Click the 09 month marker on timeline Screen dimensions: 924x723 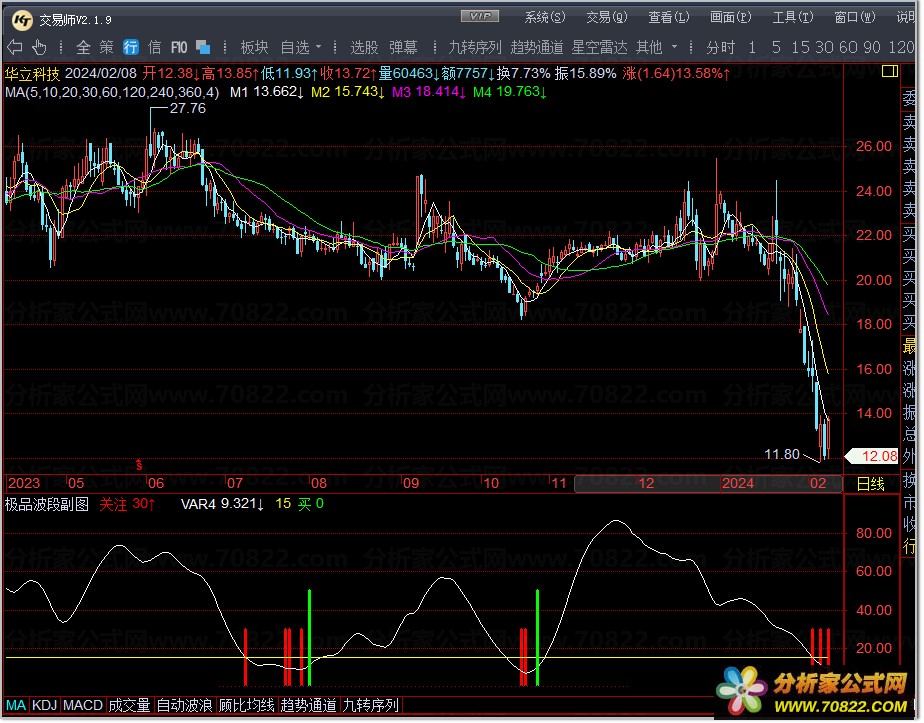pyautogui.click(x=411, y=484)
